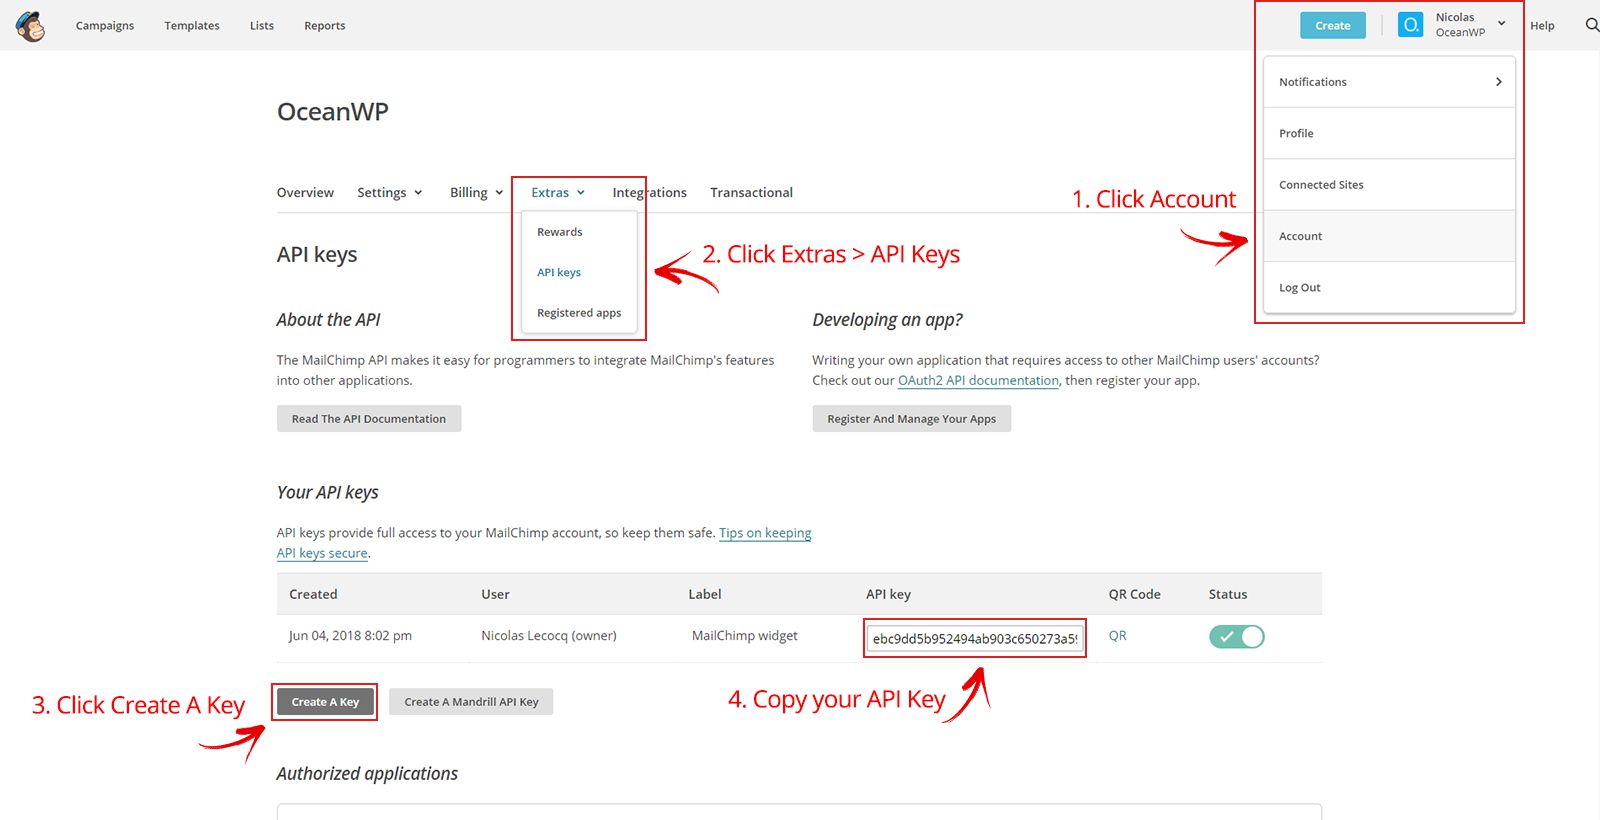The image size is (1600, 820).
Task: Click the 'Authorized applications' heading
Action: tap(367, 774)
